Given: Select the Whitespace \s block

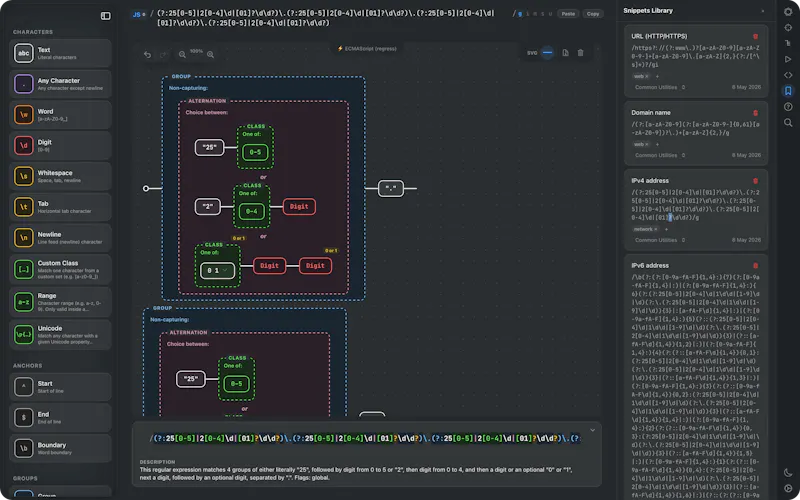Looking at the screenshot, I should [x=60, y=176].
